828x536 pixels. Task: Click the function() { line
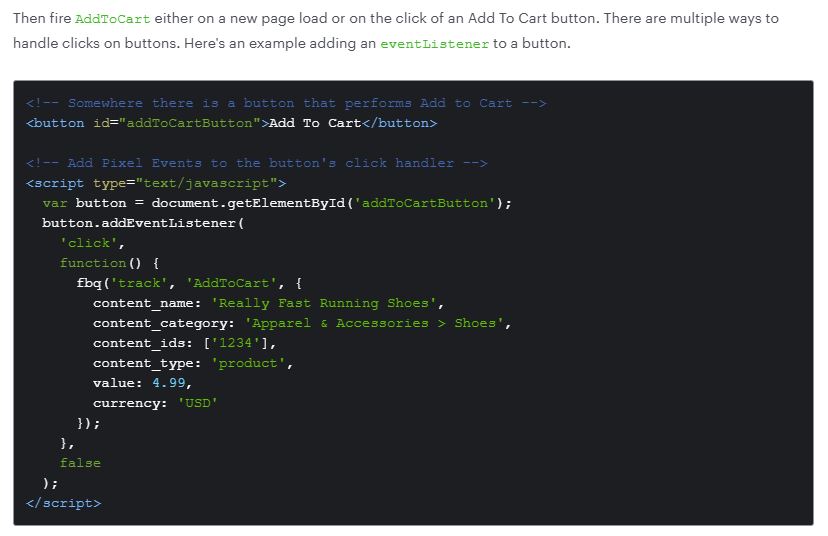coord(109,263)
